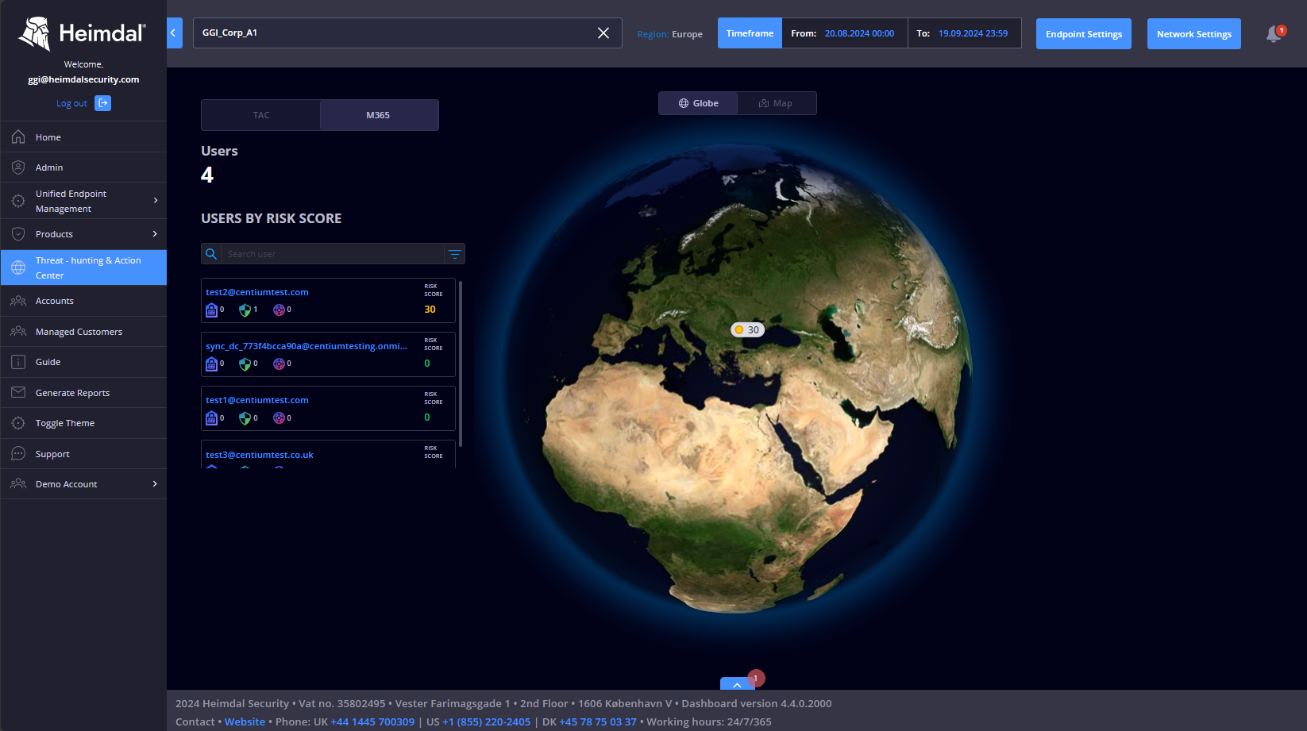The height and width of the screenshot is (731, 1307).
Task: Click the Generate Reports envelope icon
Action: [x=18, y=393]
